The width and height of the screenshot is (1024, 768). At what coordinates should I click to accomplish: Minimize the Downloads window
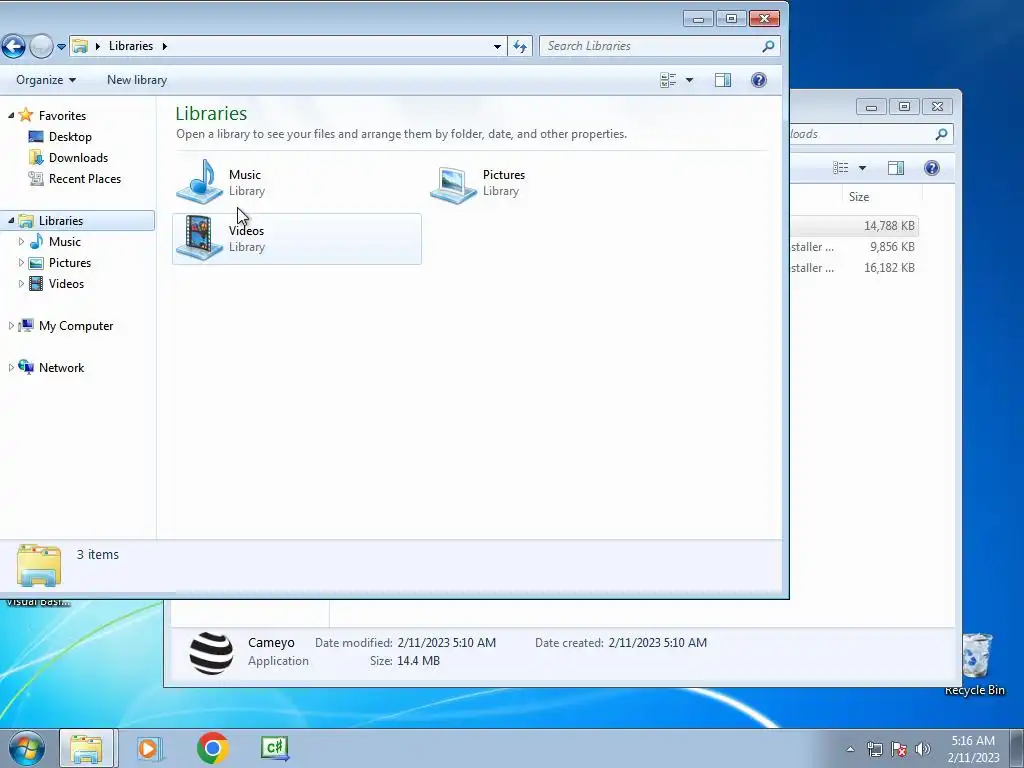871,107
